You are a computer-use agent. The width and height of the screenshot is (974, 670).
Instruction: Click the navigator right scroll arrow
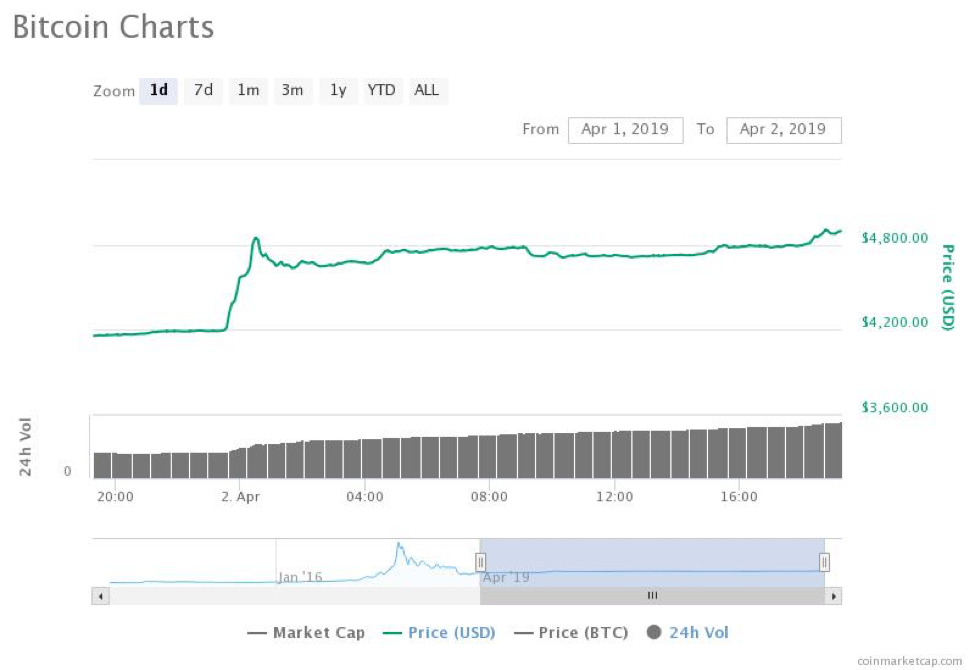[834, 596]
